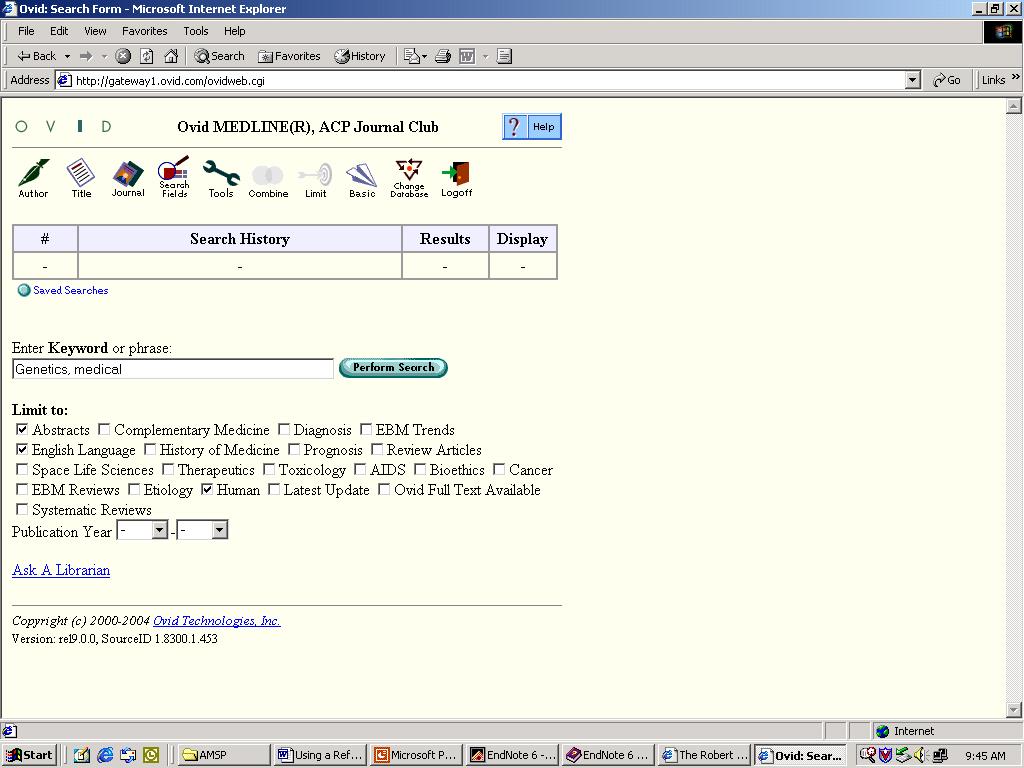Click the Go button beside address bar
Viewport: 1024px width, 768px height.
point(947,80)
